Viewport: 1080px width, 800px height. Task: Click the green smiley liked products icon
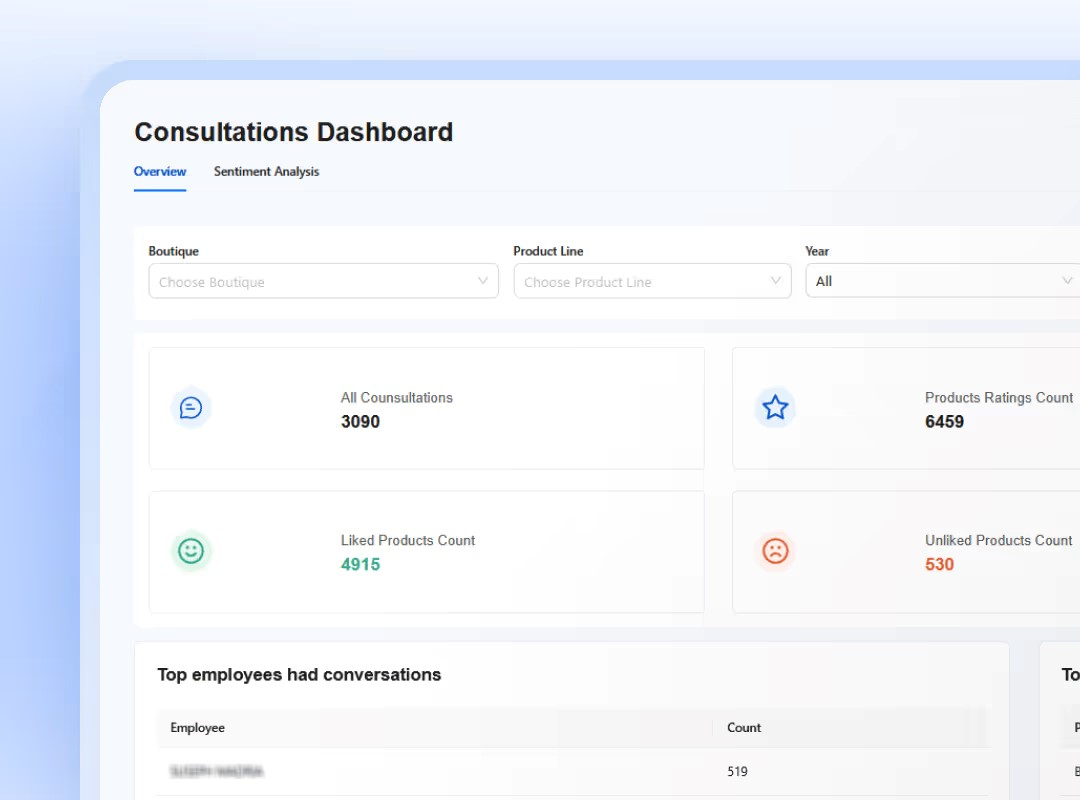click(x=191, y=551)
